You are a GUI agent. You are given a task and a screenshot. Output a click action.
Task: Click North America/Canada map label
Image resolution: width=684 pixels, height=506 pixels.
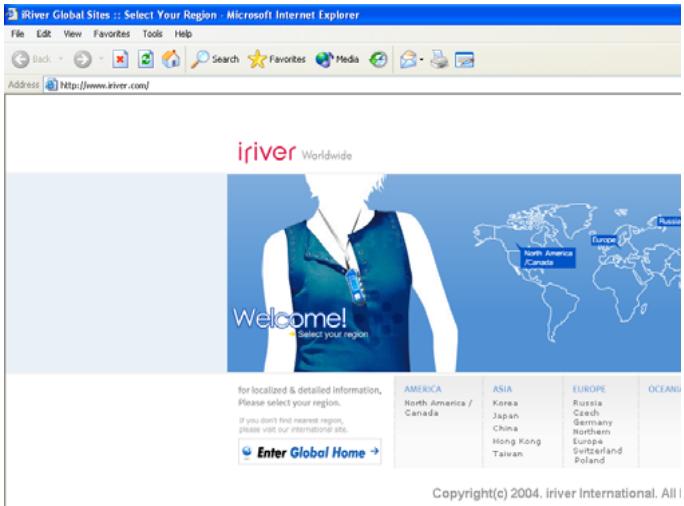tap(547, 257)
